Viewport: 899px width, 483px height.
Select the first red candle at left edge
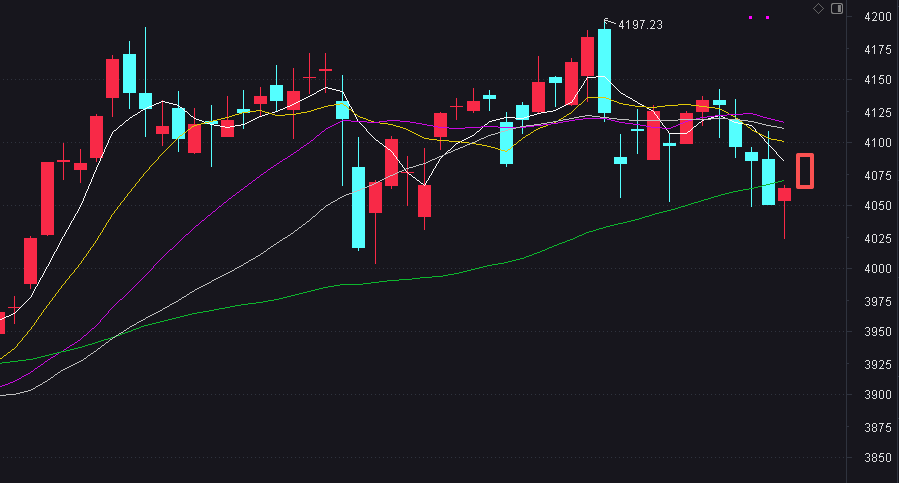tap(2, 322)
